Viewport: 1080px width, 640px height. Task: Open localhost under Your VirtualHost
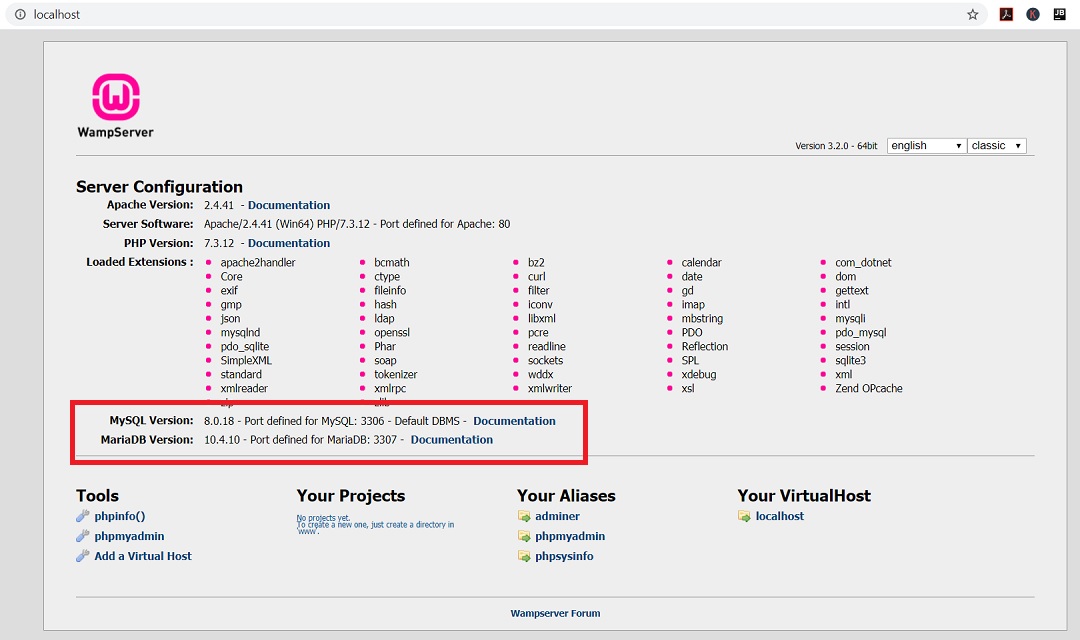pos(780,516)
